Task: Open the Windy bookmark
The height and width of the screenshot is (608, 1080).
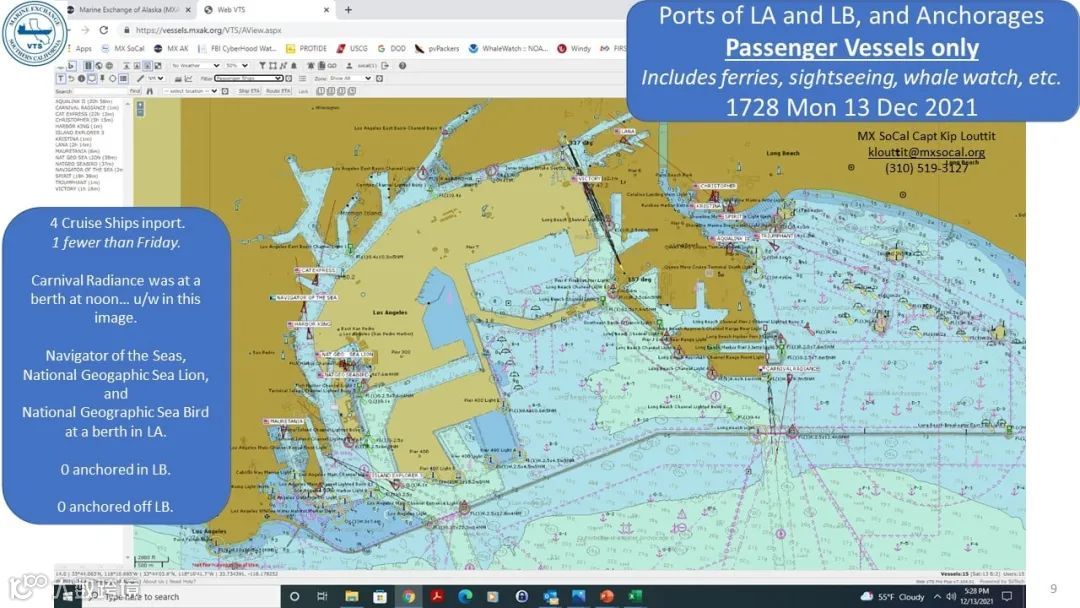Action: (x=574, y=48)
